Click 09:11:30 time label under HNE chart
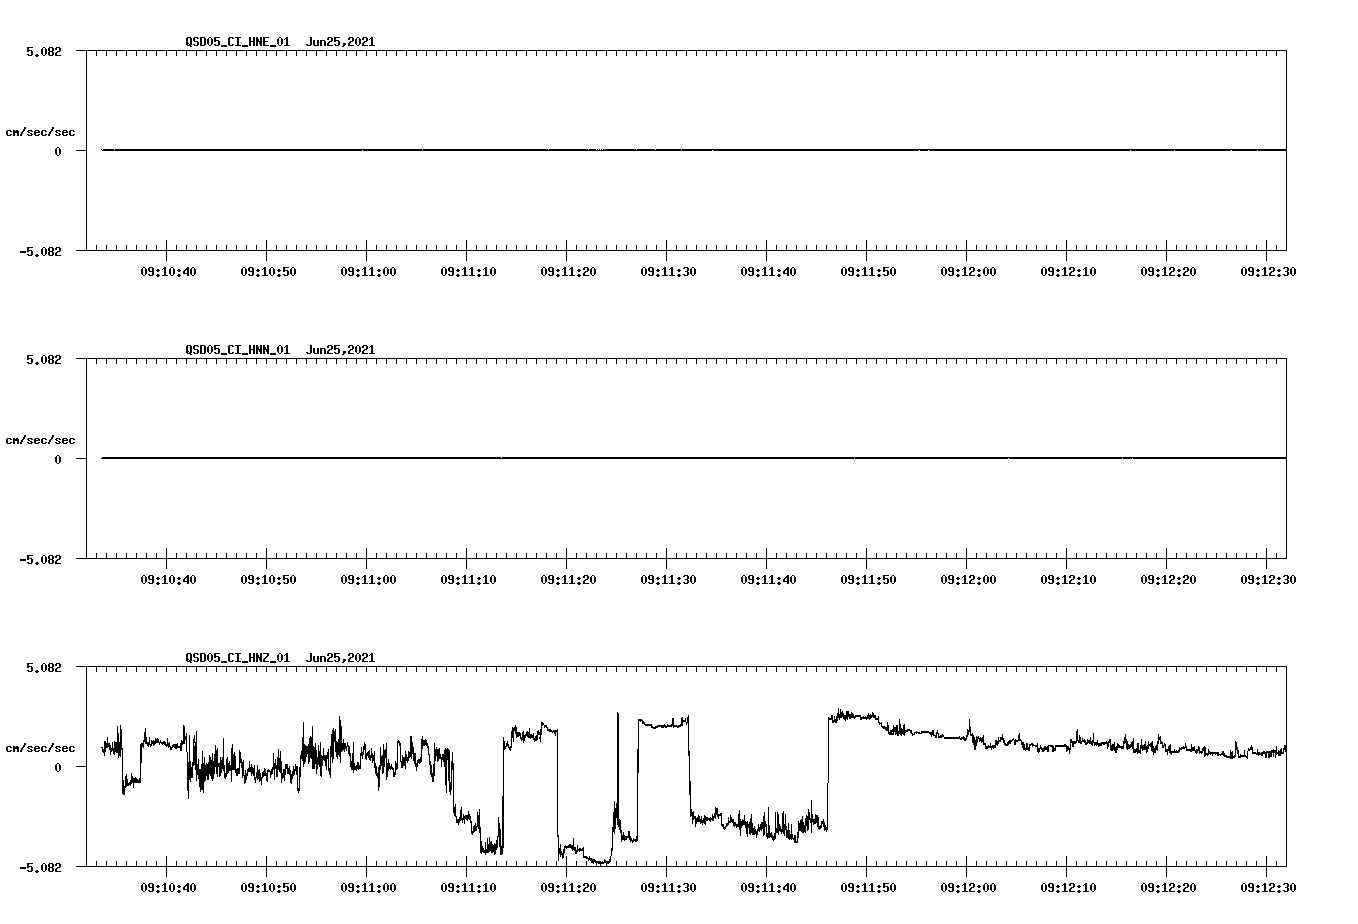 click(x=667, y=272)
